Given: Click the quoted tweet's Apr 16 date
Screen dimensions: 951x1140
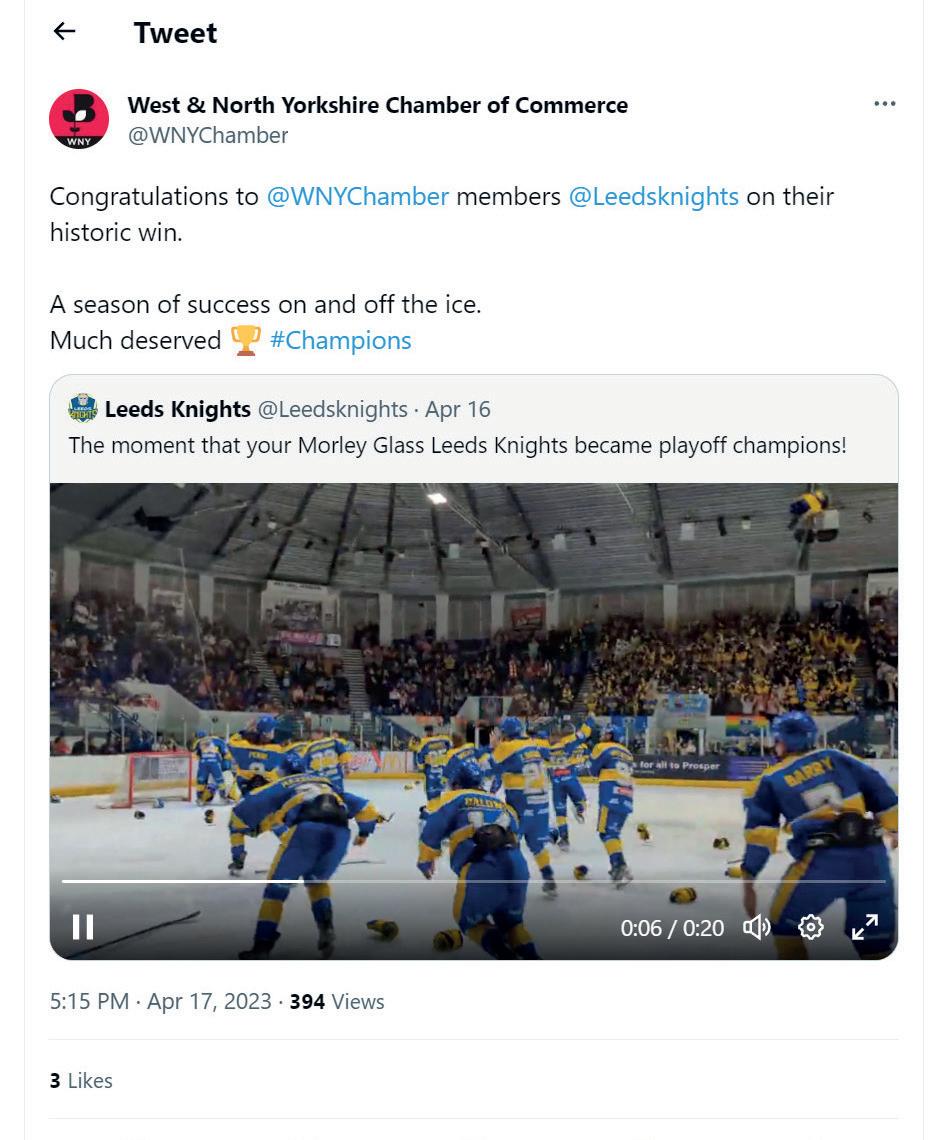Looking at the screenshot, I should pos(458,409).
